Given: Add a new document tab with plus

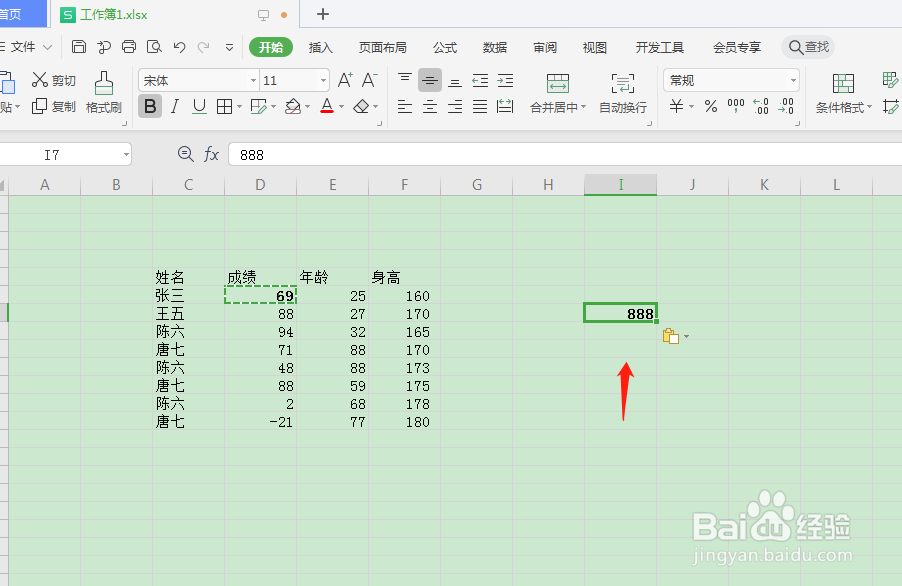Looking at the screenshot, I should pos(323,14).
